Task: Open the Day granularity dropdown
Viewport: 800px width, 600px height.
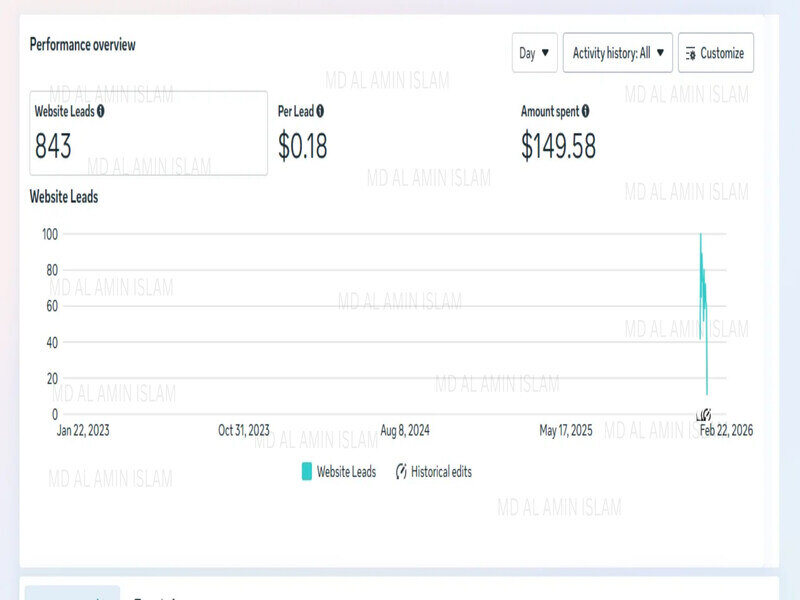Action: (x=534, y=53)
